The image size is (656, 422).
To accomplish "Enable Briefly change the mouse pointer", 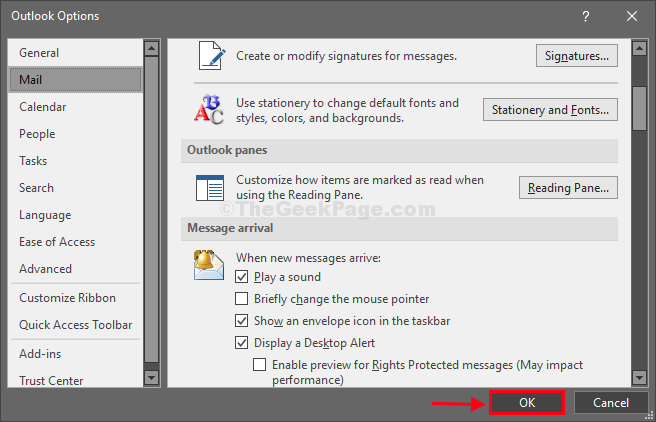I will click(241, 299).
